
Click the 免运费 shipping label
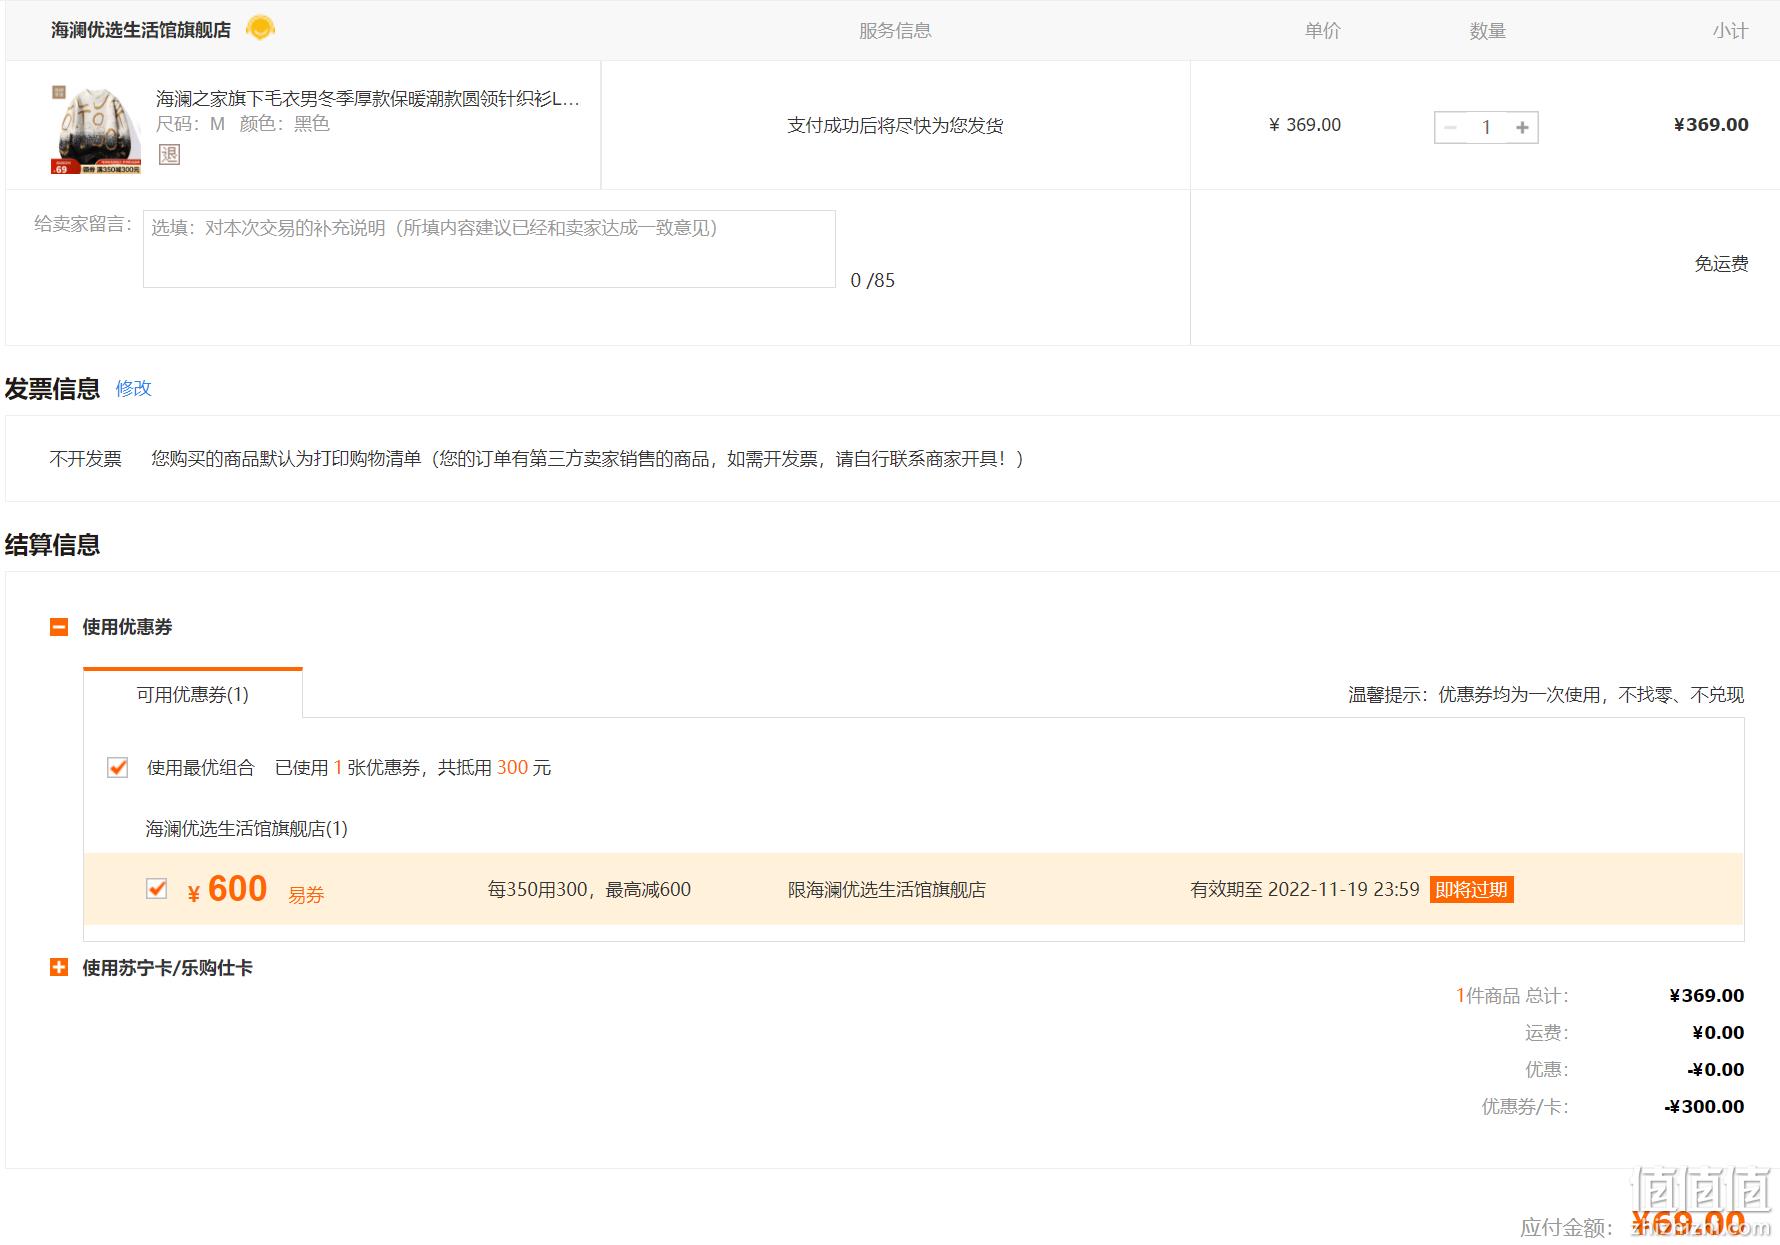(1721, 264)
